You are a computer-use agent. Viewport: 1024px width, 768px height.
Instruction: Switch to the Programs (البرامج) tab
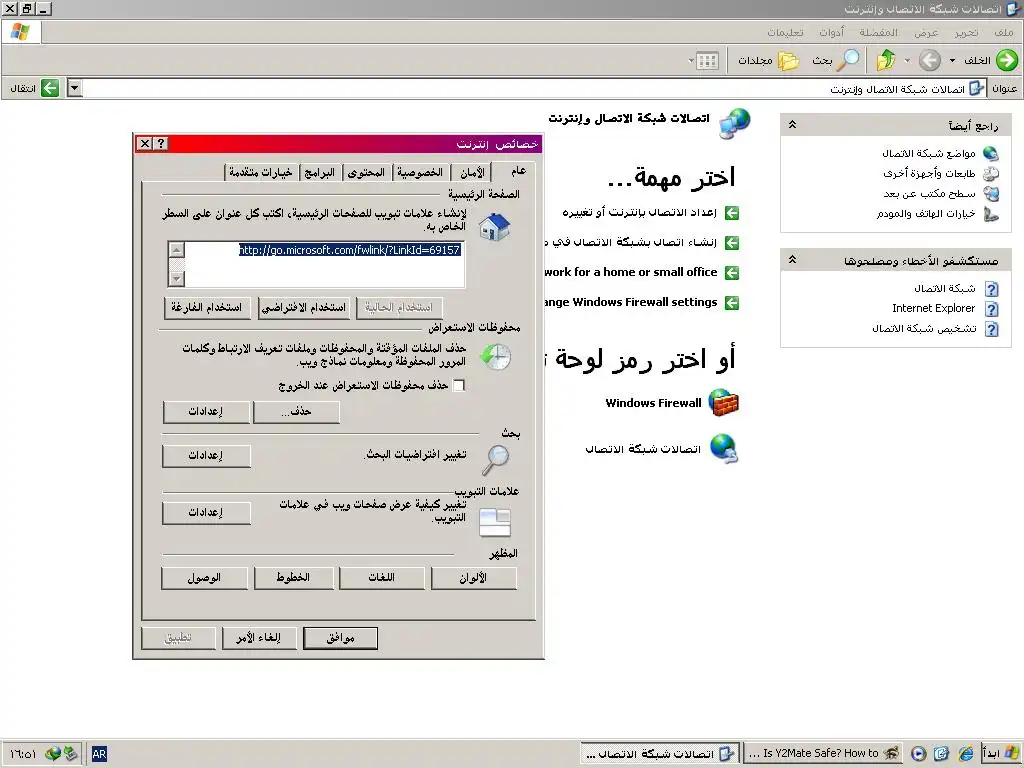[319, 172]
